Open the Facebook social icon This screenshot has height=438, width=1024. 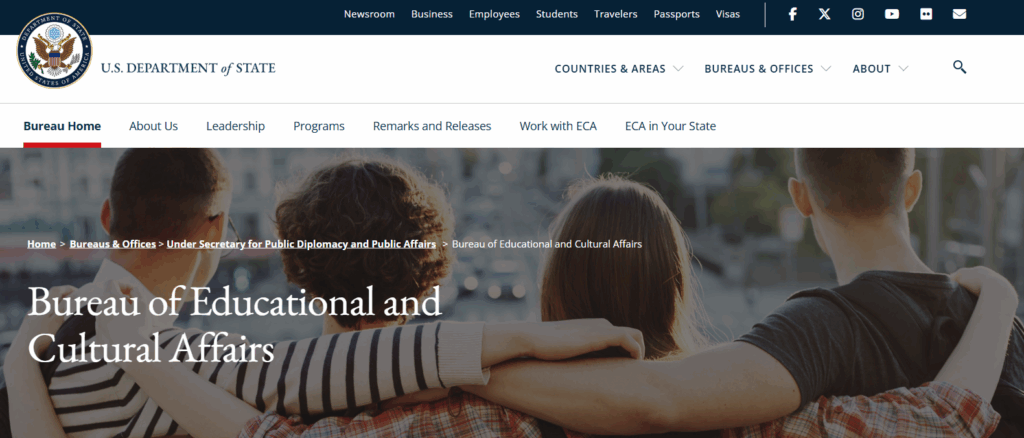[792, 14]
